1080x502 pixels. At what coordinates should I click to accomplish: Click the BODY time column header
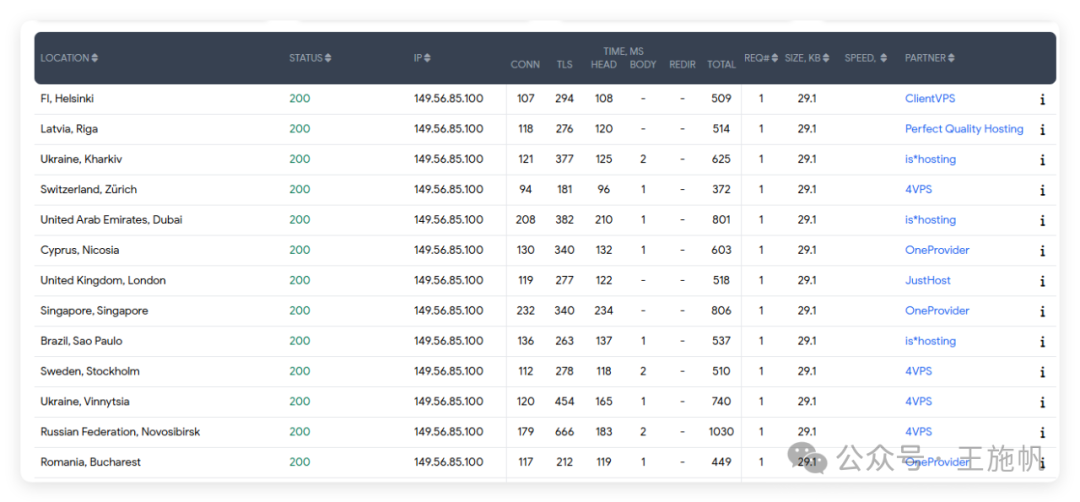pyautogui.click(x=643, y=65)
